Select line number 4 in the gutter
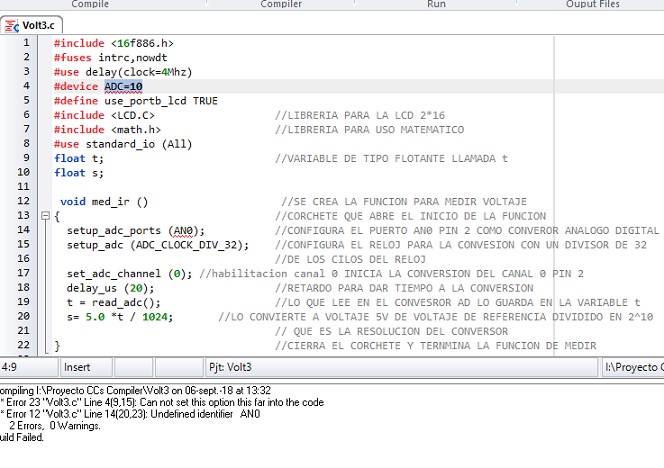This screenshot has height=468, width=664. [x=26, y=86]
